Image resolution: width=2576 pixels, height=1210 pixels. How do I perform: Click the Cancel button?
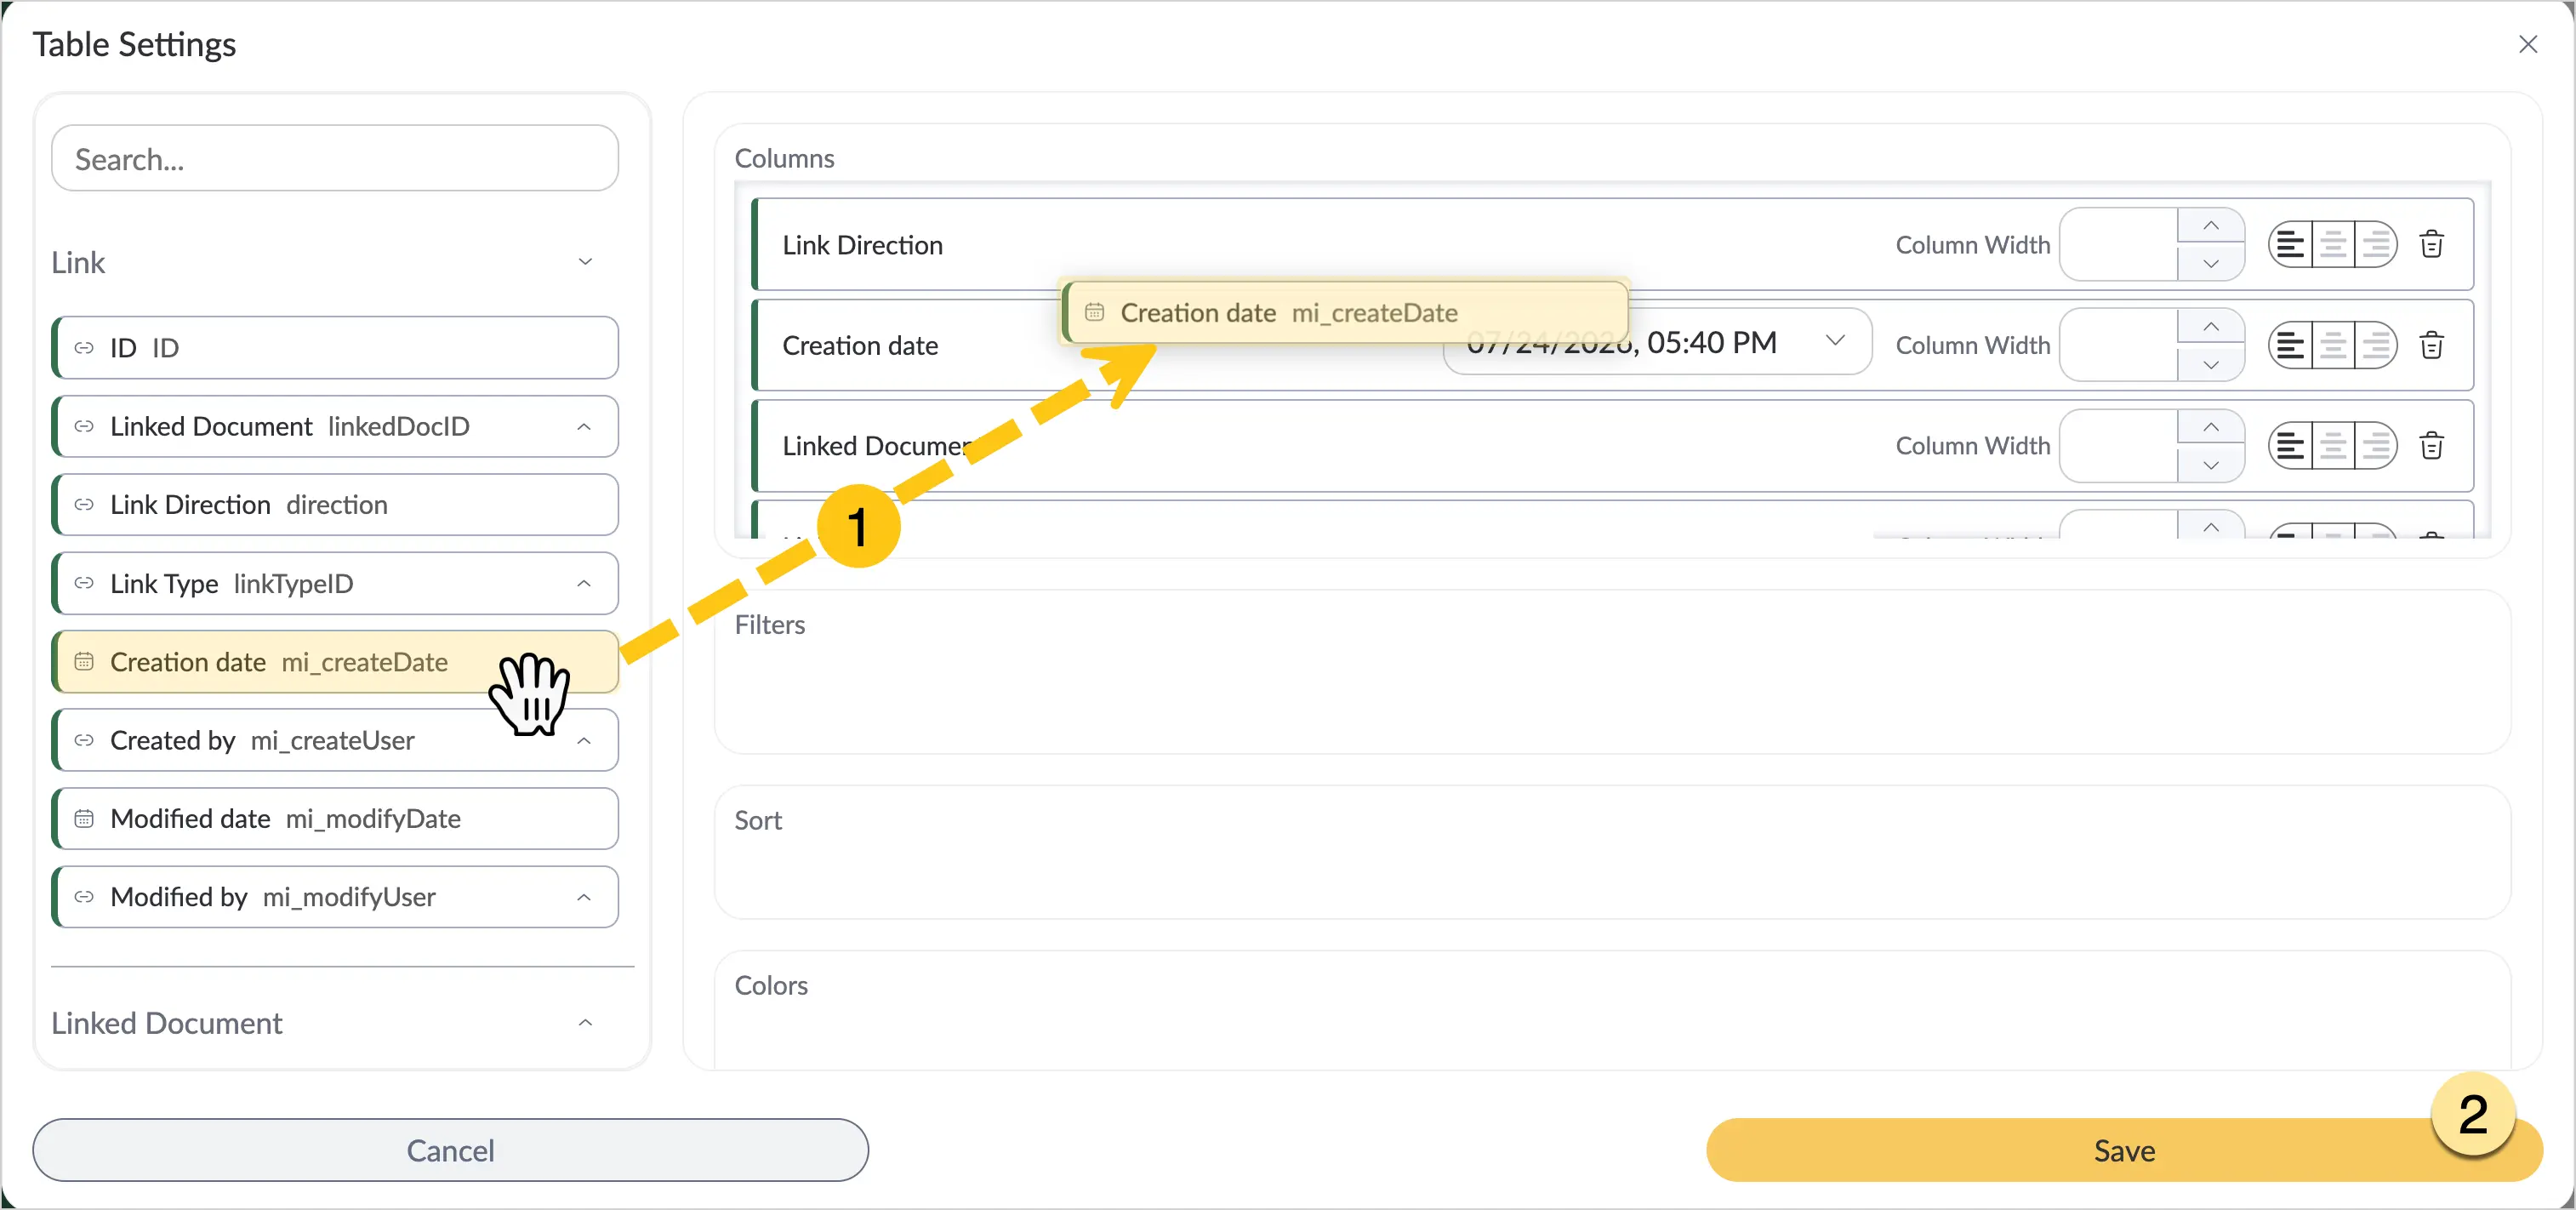click(x=450, y=1150)
